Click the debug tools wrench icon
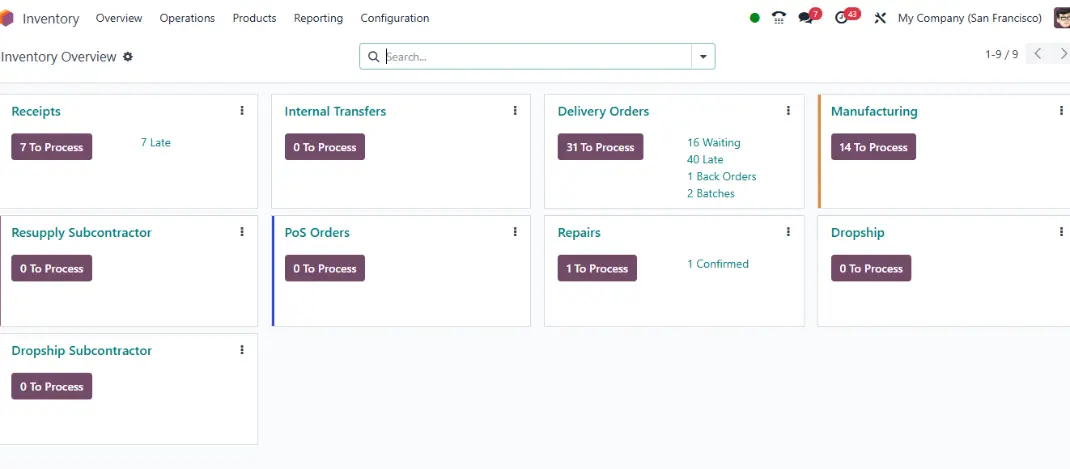 point(880,18)
